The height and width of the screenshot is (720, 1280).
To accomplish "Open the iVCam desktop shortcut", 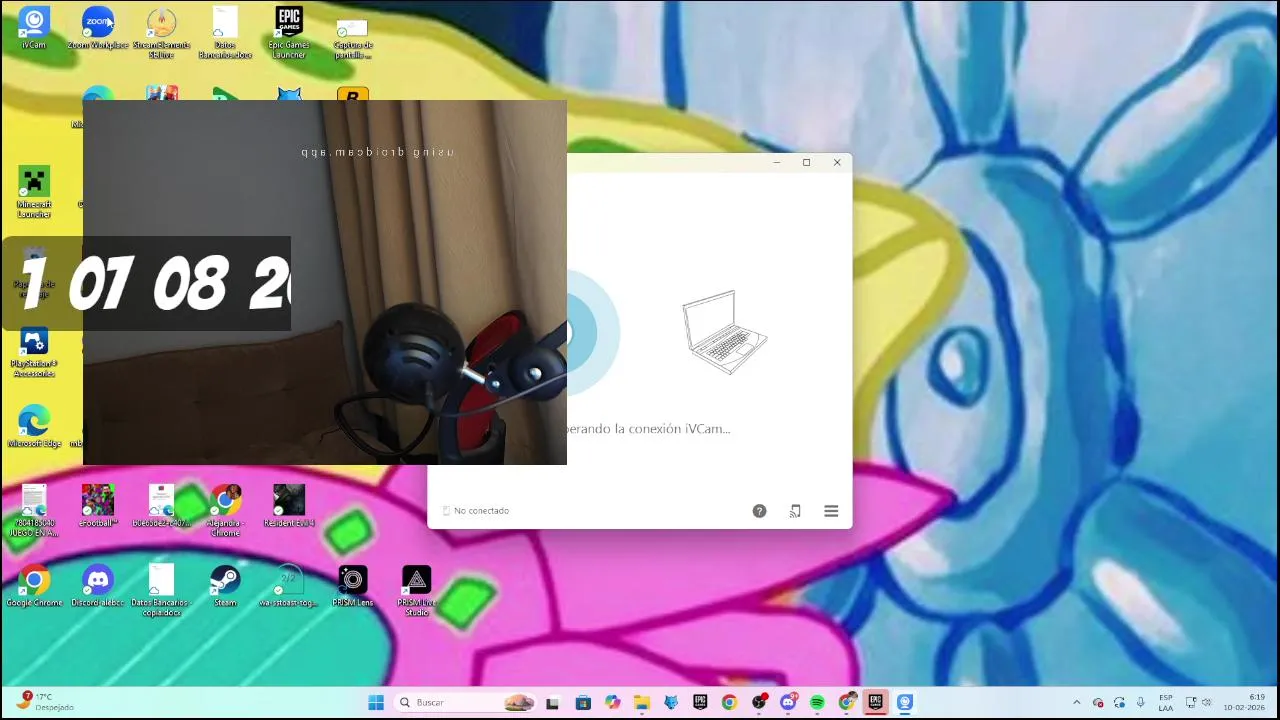I will point(34,28).
